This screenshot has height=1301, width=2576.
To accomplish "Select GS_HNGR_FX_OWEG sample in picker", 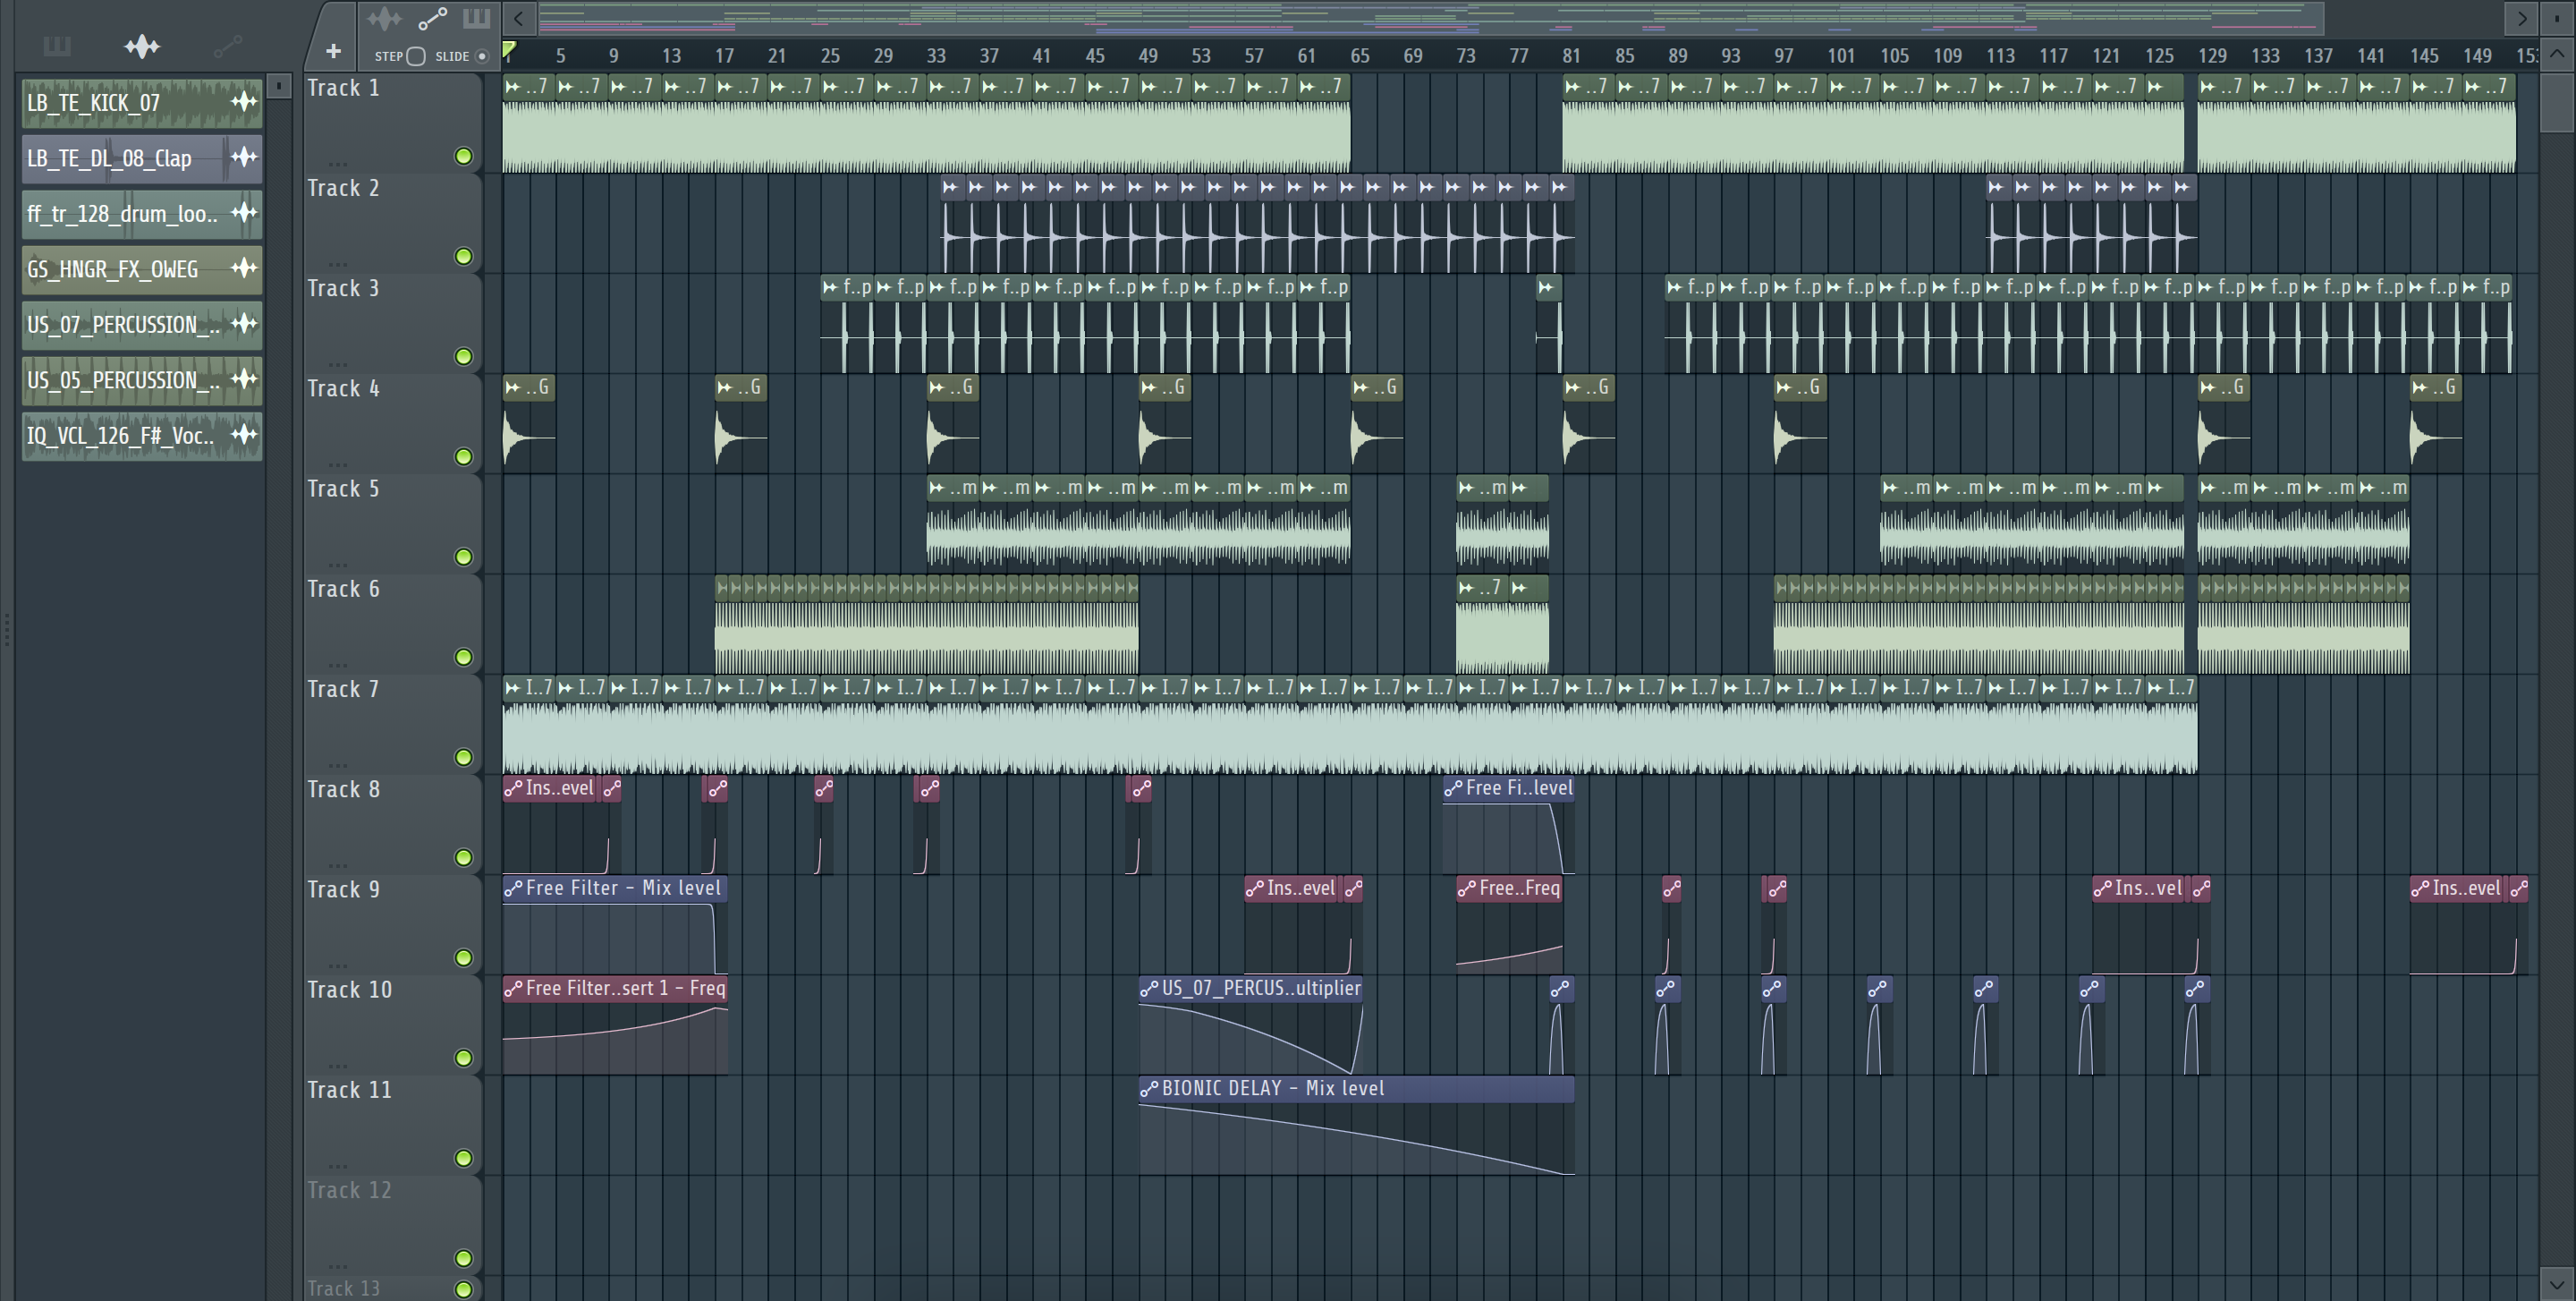I will click(142, 269).
